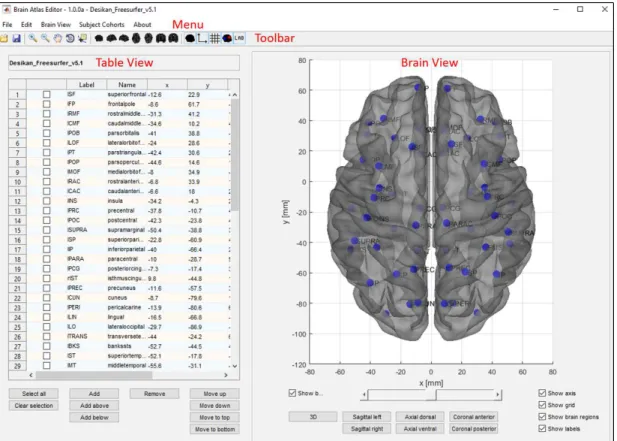Viewport: 617px width, 441px height.
Task: Click the transparency slider left arrow
Action: [364, 395]
